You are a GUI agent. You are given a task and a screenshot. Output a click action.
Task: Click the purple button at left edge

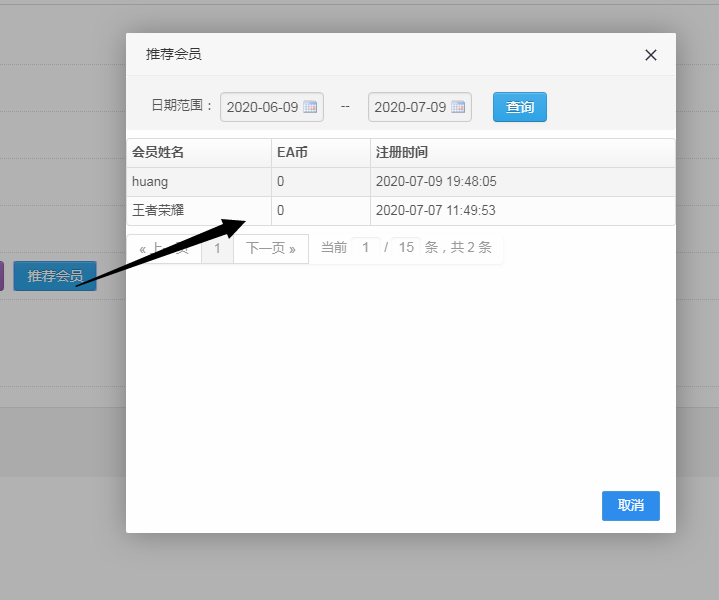click(2, 276)
